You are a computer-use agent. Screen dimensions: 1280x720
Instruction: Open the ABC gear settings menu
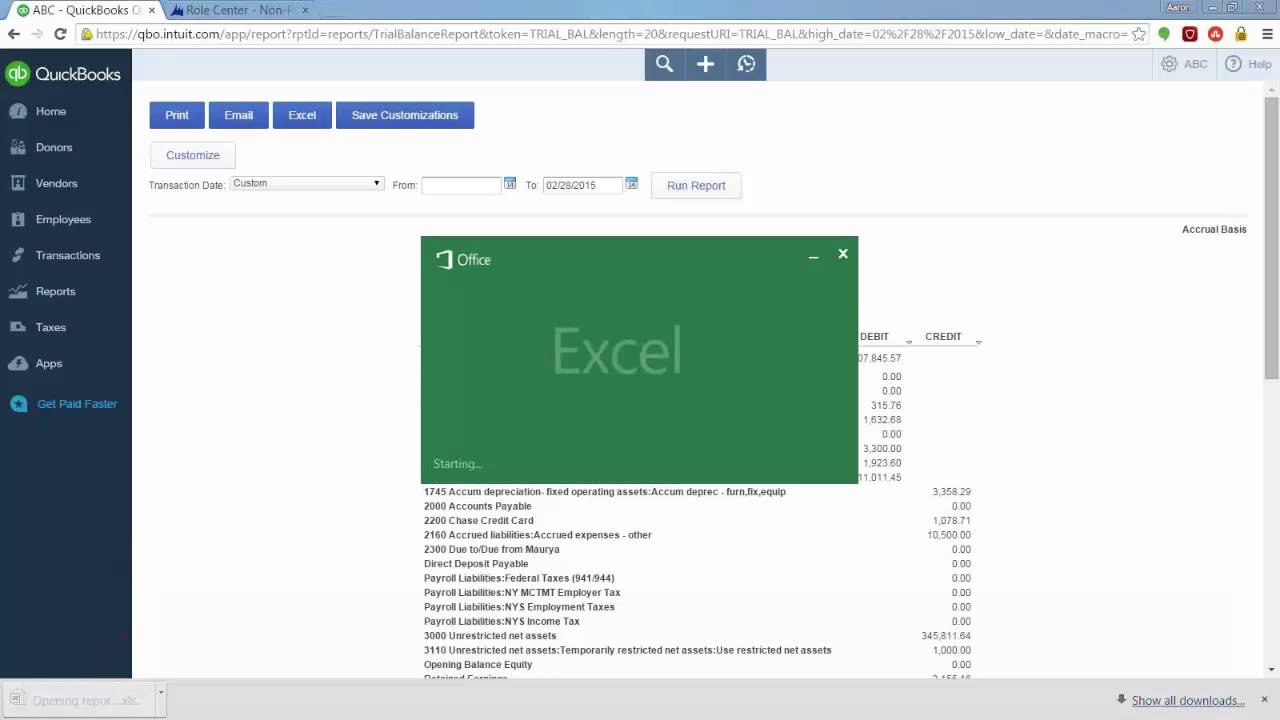(x=1184, y=64)
